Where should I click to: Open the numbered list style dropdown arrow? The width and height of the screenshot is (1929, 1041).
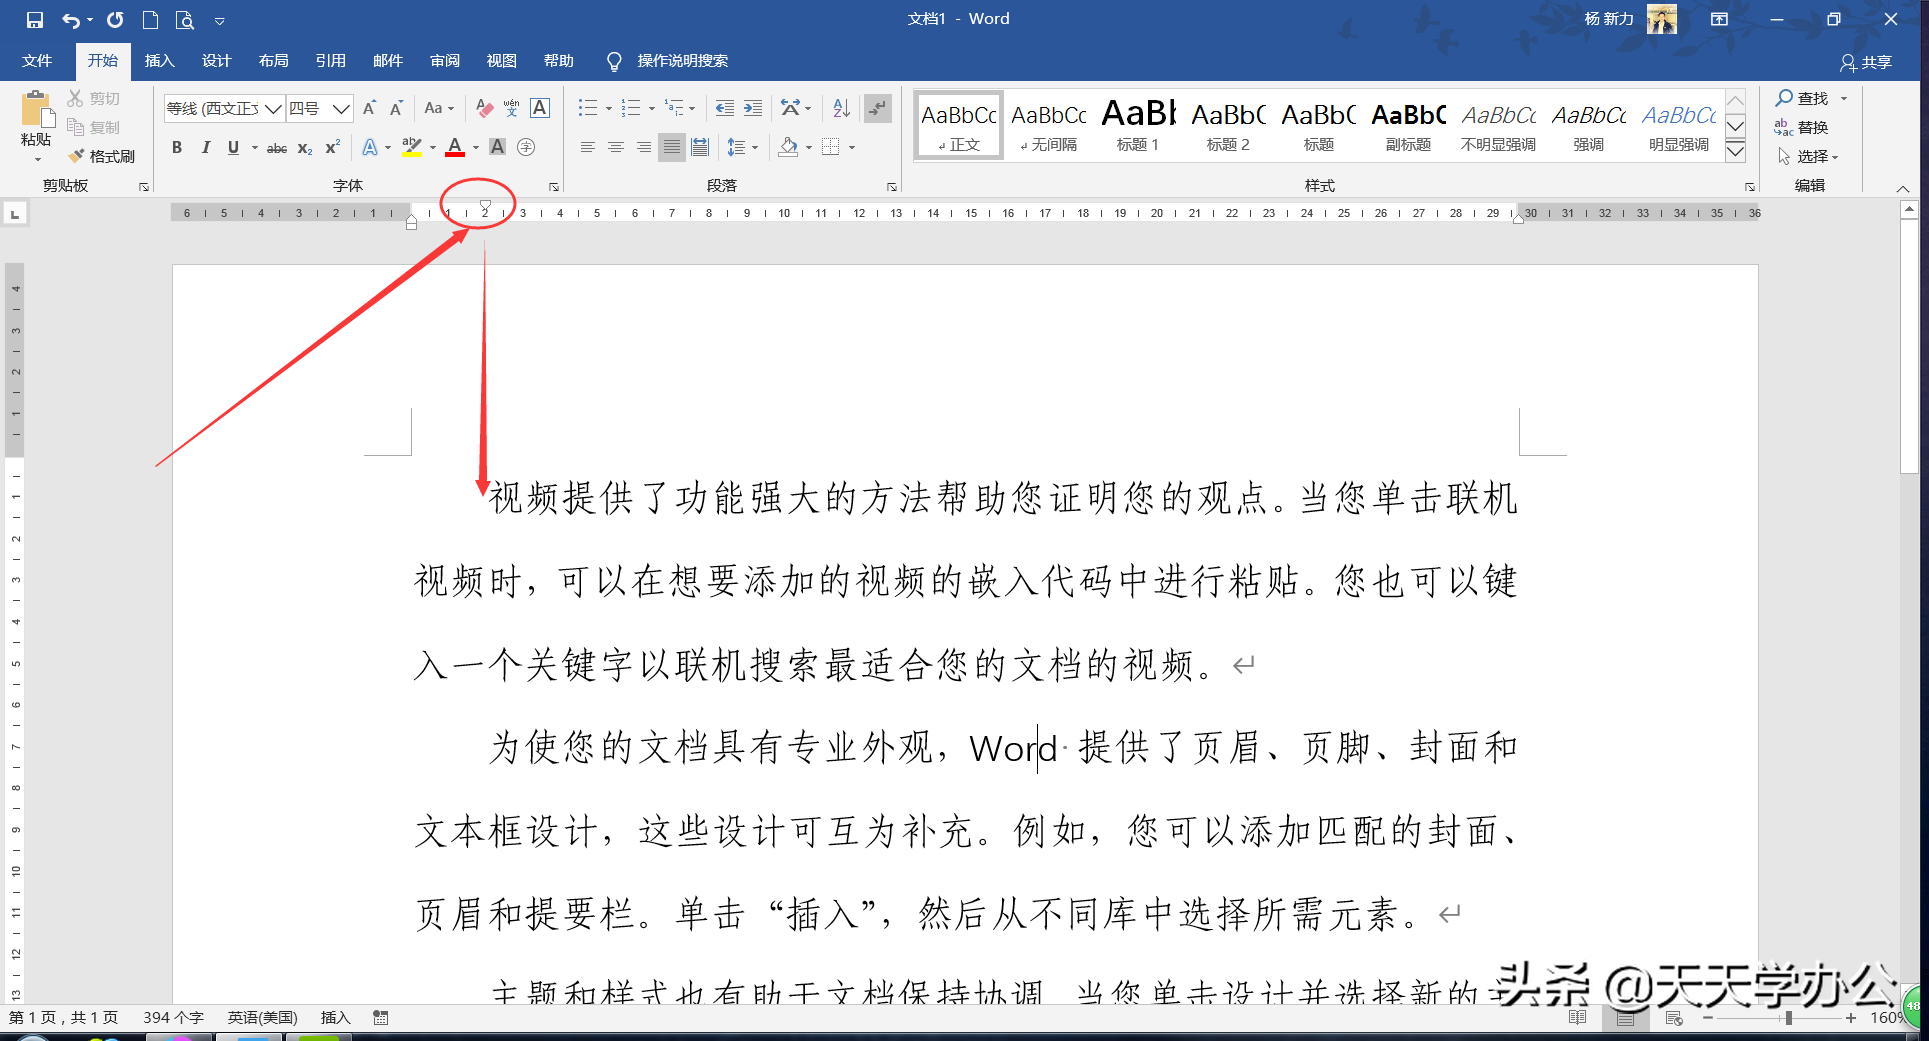(x=651, y=108)
